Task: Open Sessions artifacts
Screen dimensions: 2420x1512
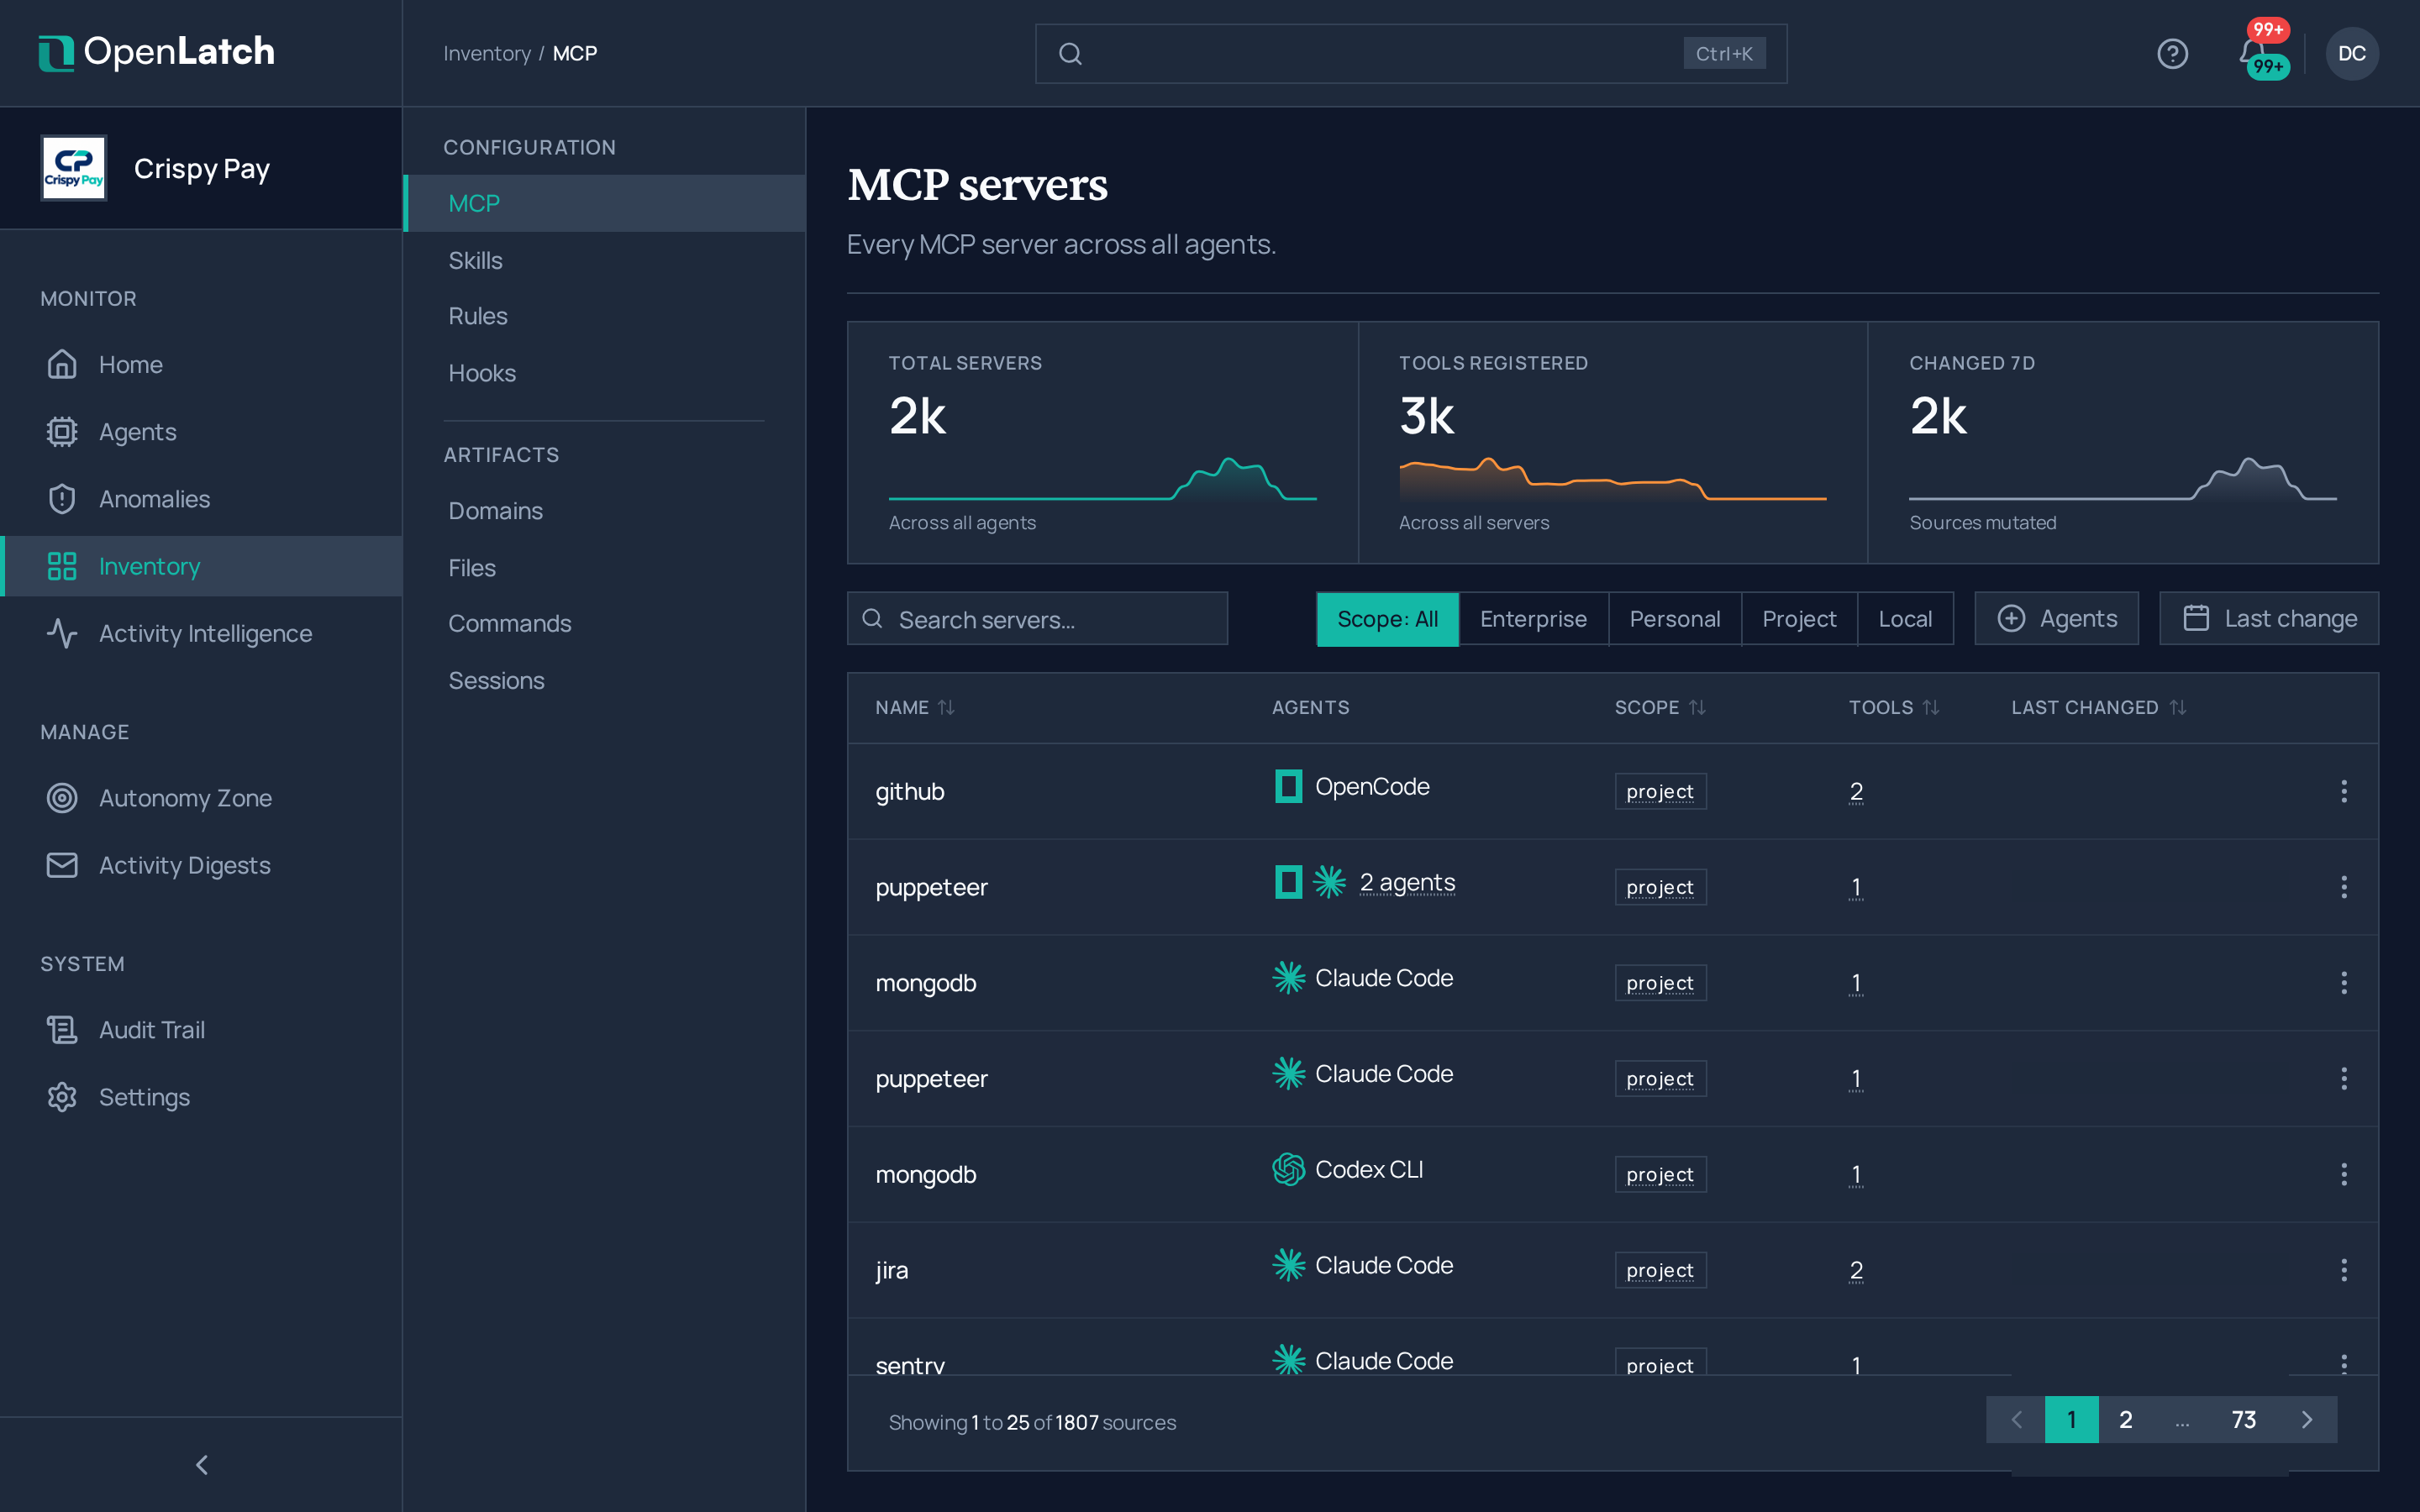Action: tap(604, 680)
